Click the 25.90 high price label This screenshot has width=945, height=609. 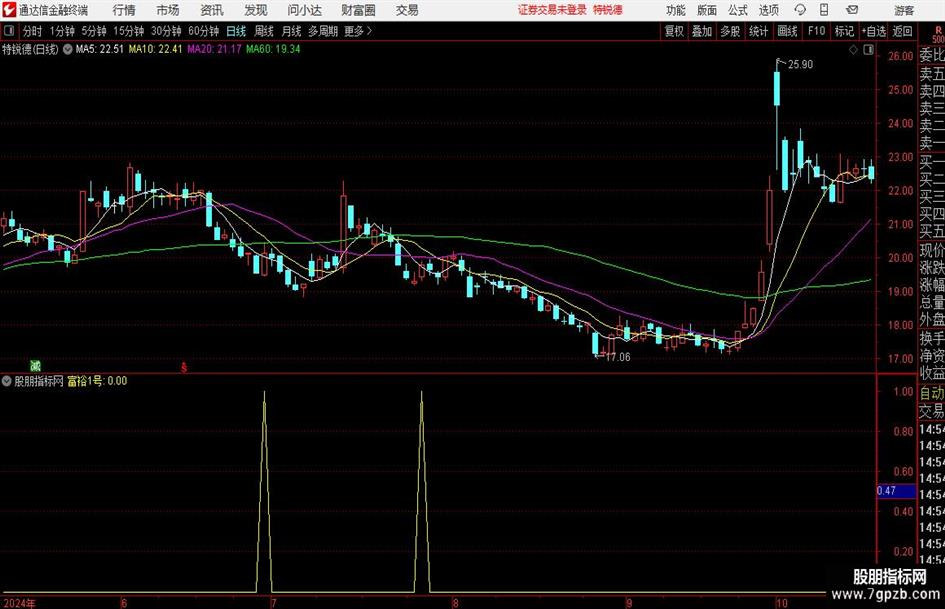click(800, 65)
